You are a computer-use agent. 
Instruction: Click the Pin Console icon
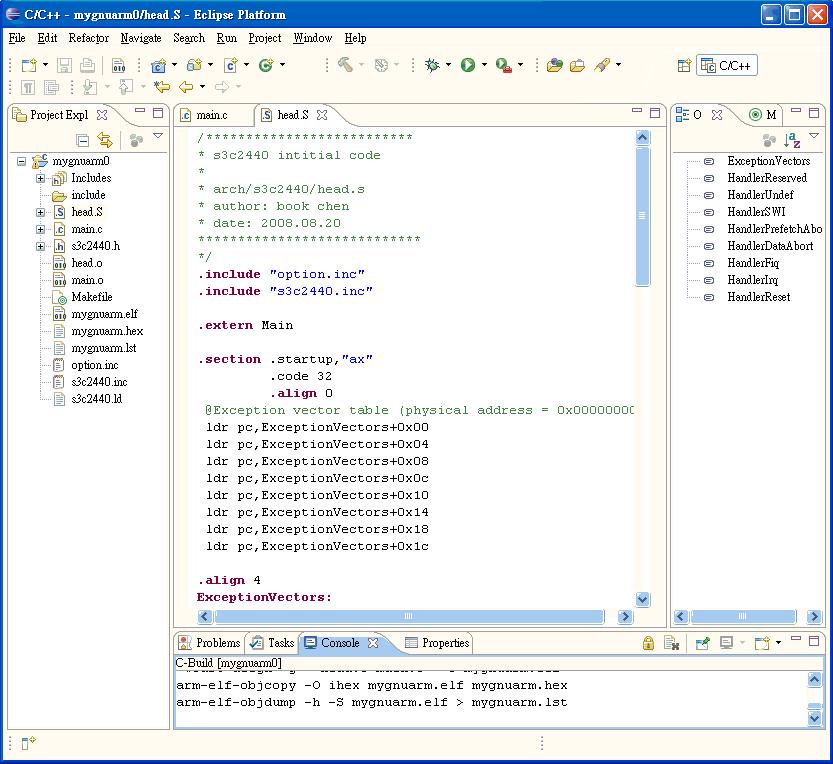coord(702,643)
